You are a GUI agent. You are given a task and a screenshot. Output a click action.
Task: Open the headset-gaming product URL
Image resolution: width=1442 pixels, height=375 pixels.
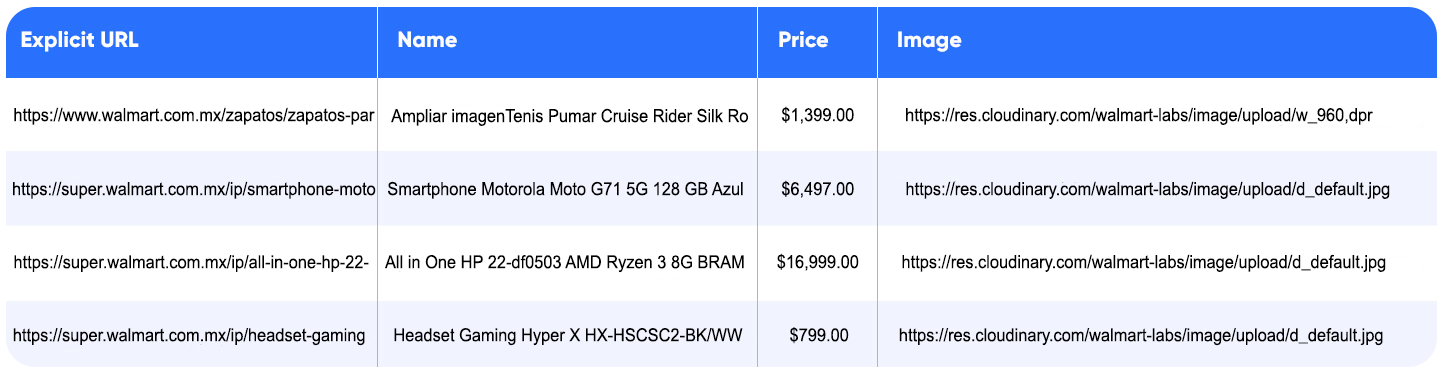click(x=189, y=336)
